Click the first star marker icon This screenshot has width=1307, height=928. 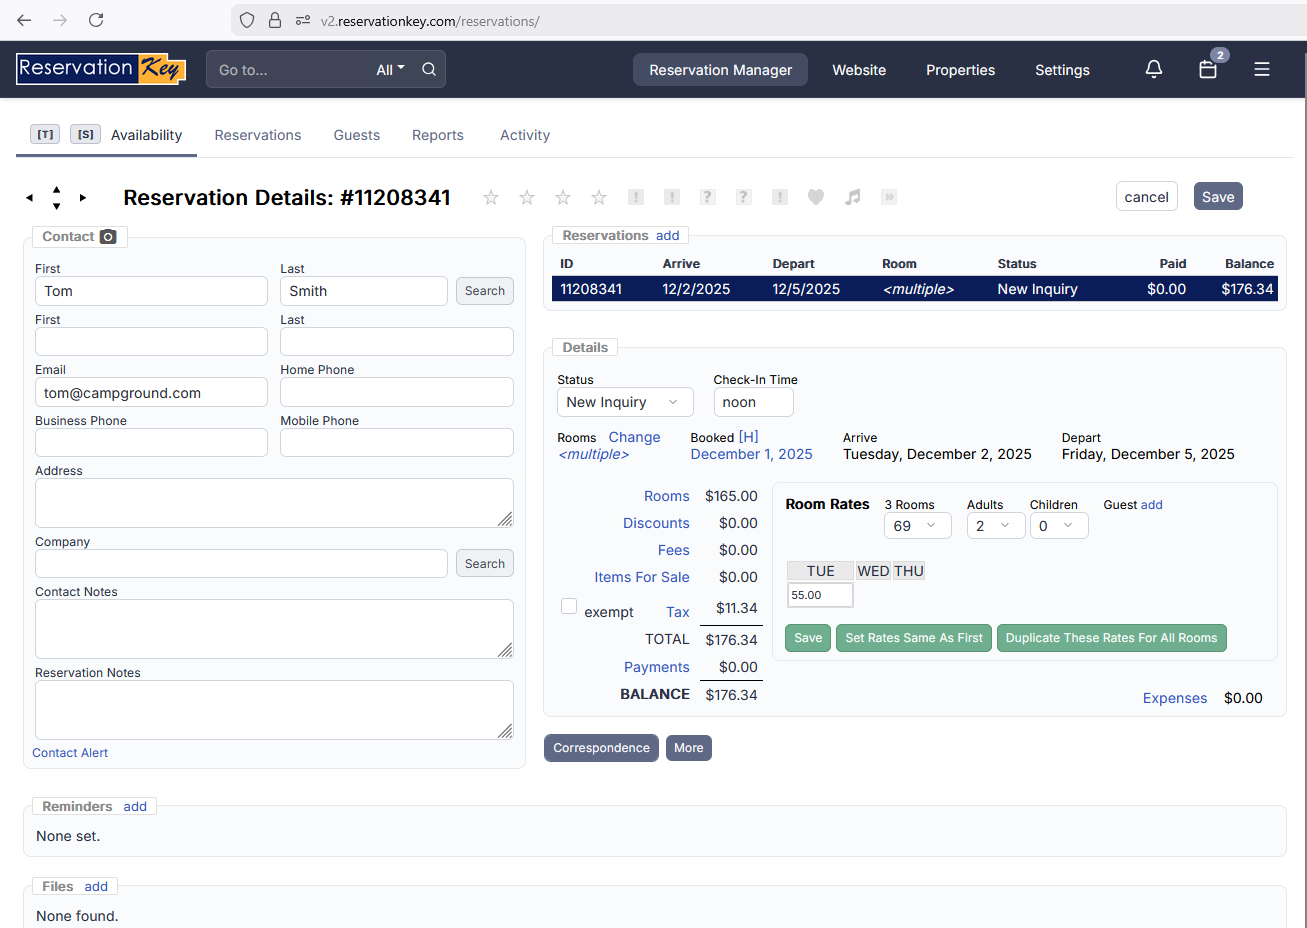click(x=491, y=197)
